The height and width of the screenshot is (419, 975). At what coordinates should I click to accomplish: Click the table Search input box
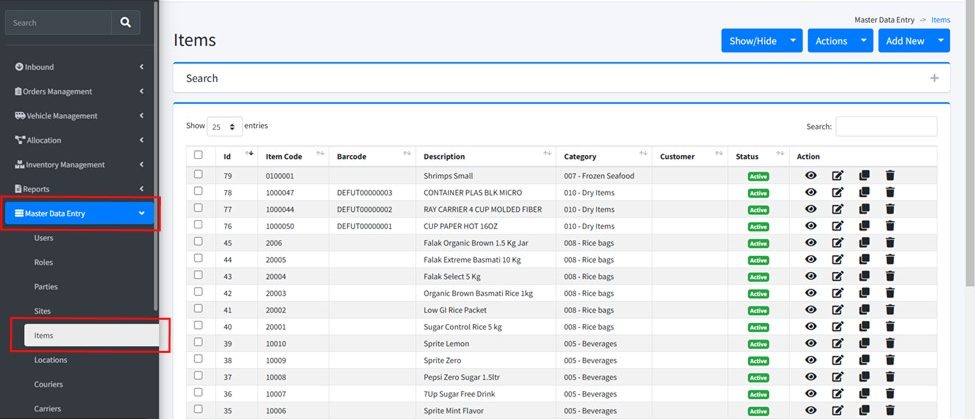tap(886, 126)
